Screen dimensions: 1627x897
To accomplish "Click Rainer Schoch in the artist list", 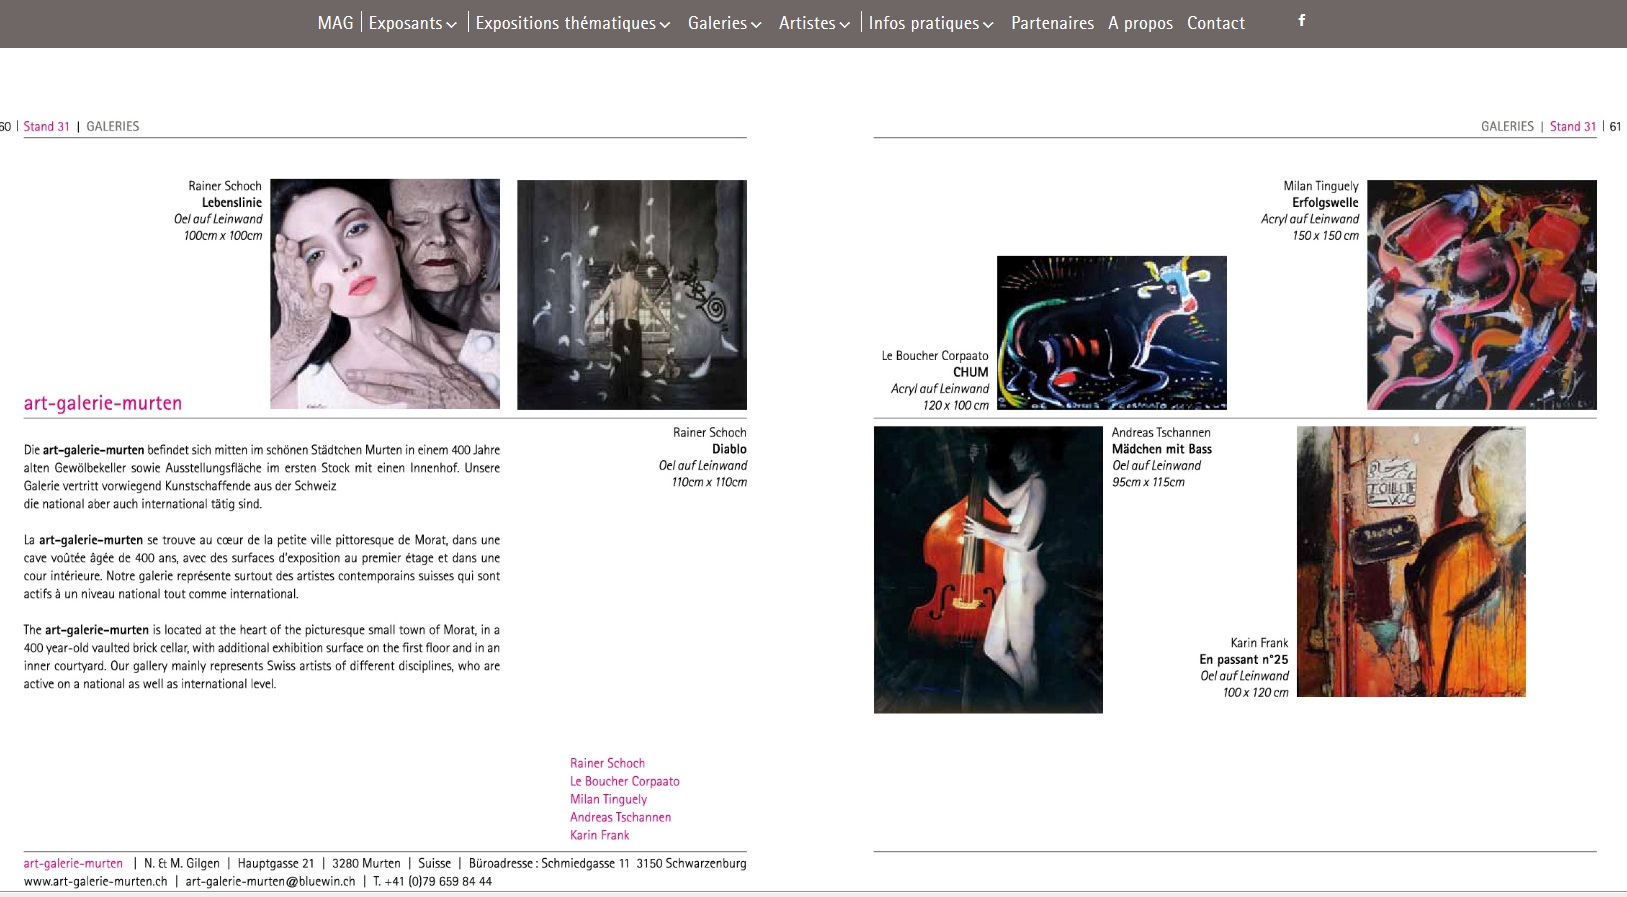I will coord(607,763).
